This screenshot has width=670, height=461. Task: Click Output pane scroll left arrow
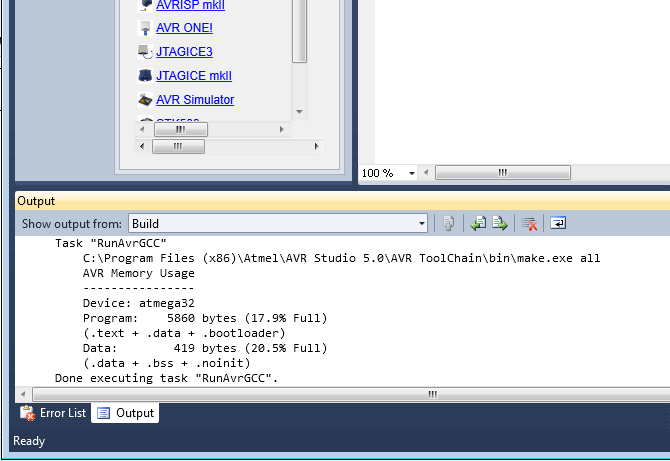coord(23,394)
